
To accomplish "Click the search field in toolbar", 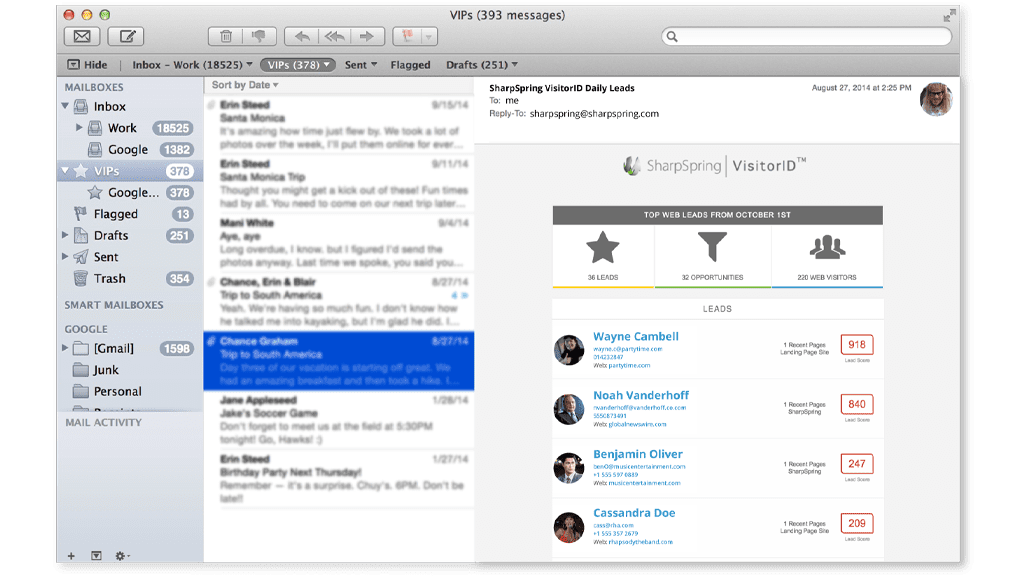I will pyautogui.click(x=807, y=37).
